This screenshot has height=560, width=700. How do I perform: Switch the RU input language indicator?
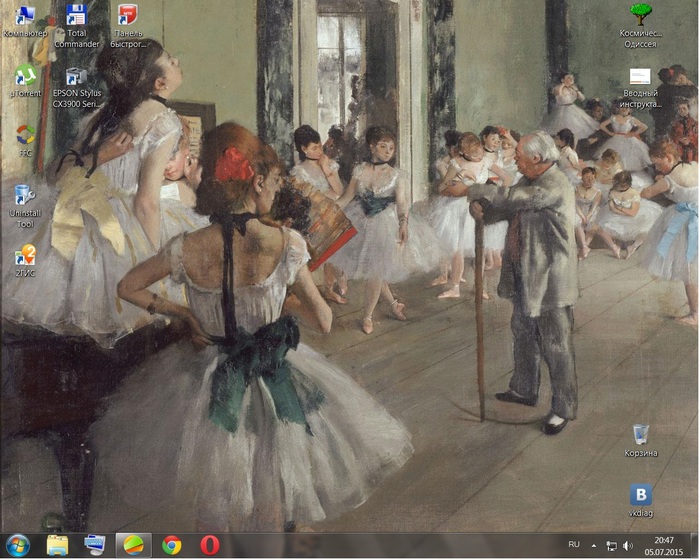click(574, 545)
